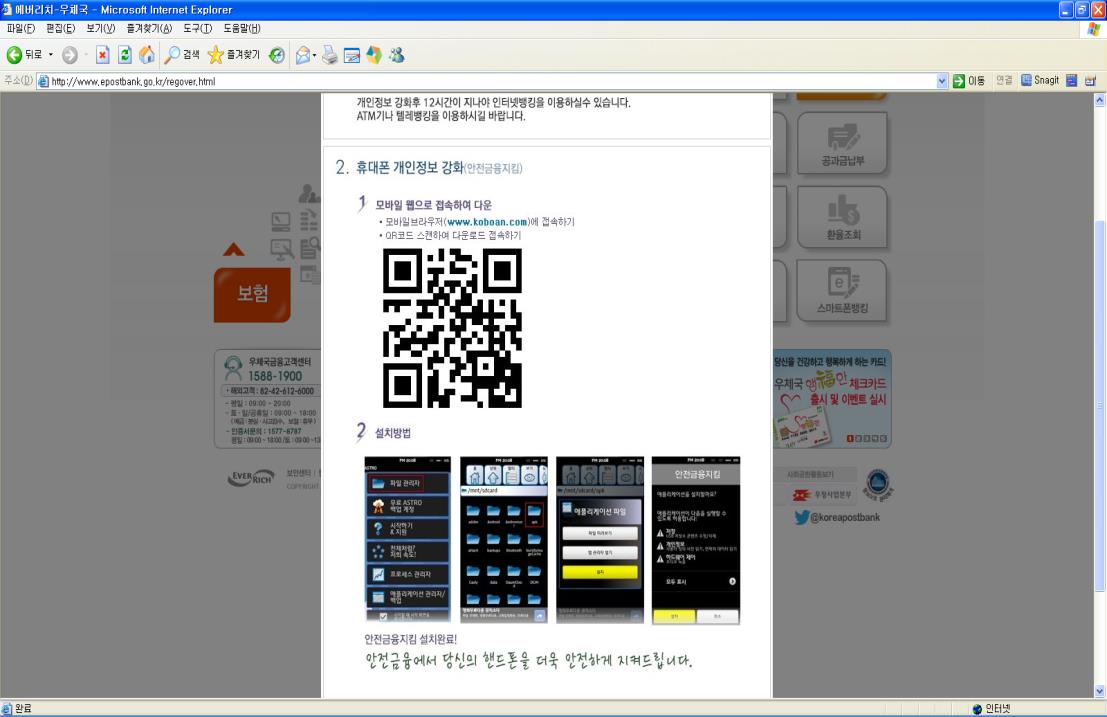Open the 보기(V) menu

click(x=100, y=28)
